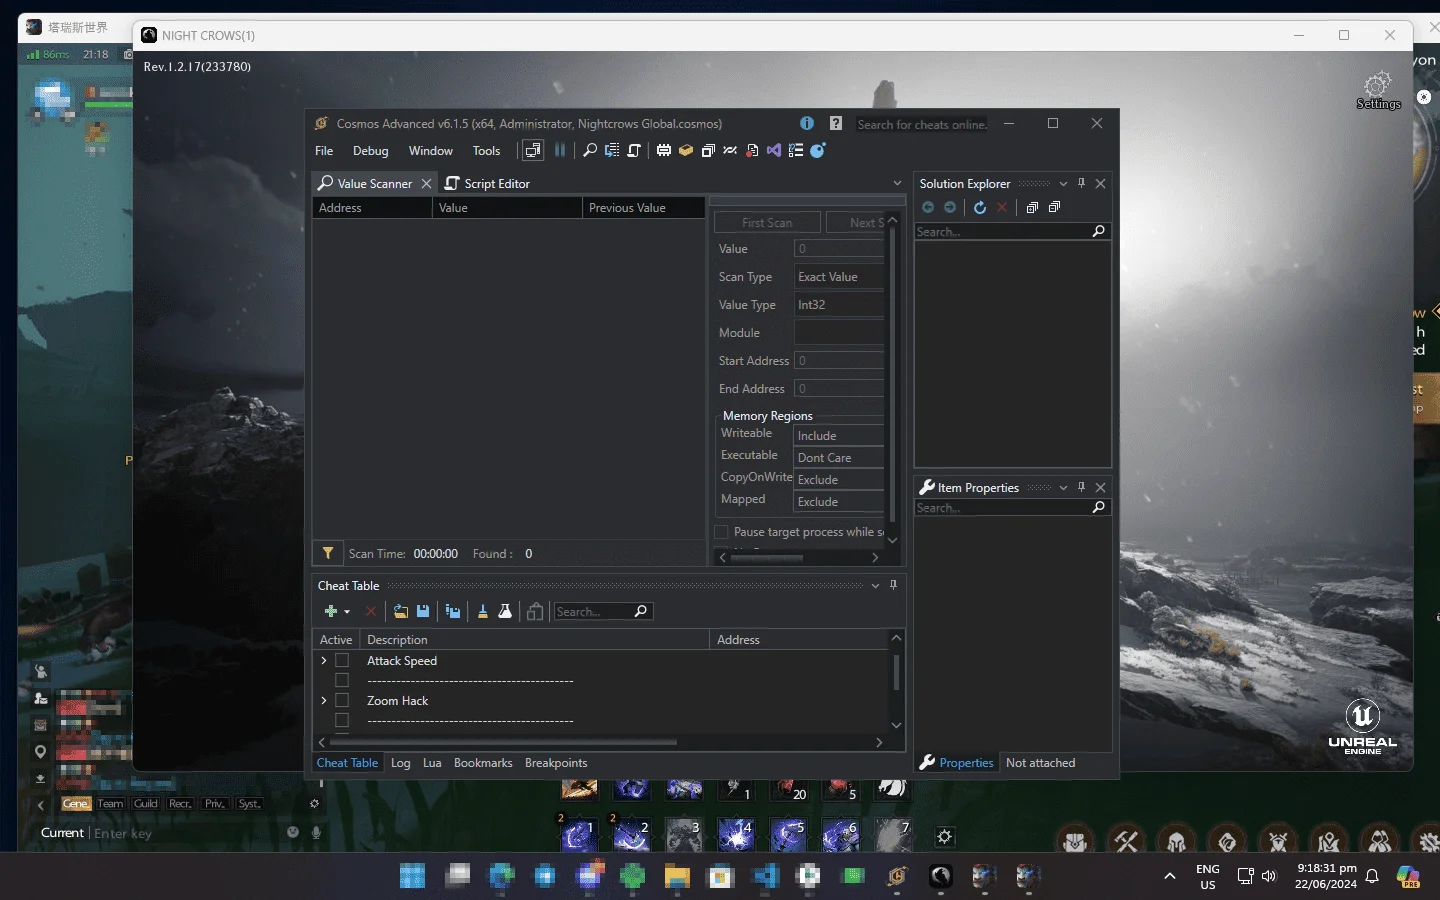Open the Executable Dont Care dropdown
This screenshot has width=1440, height=900.
click(x=839, y=458)
